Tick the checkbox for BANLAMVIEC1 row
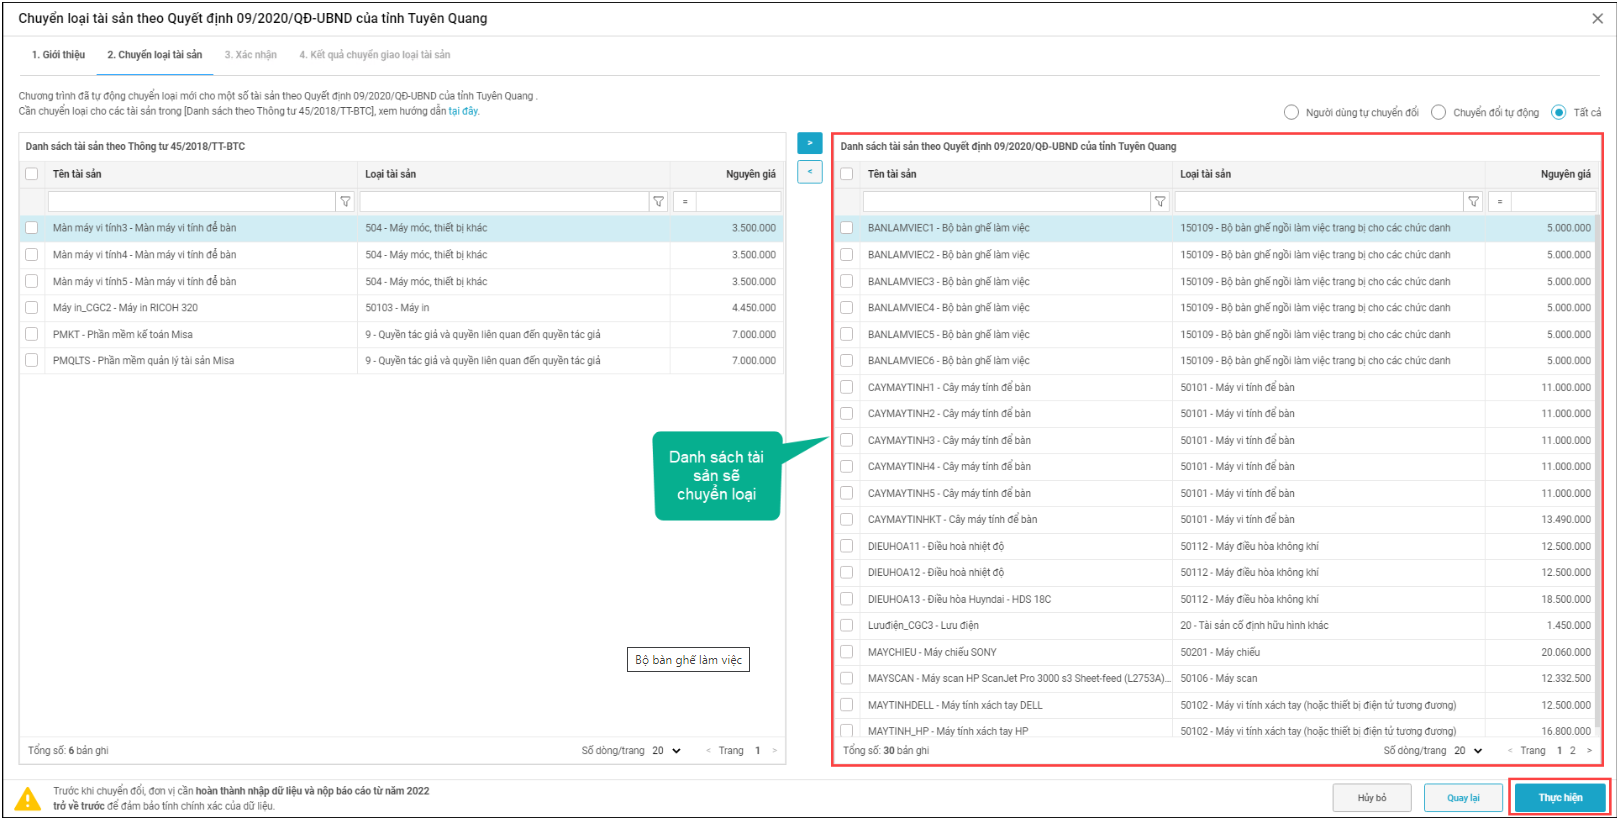1621x822 pixels. [847, 228]
